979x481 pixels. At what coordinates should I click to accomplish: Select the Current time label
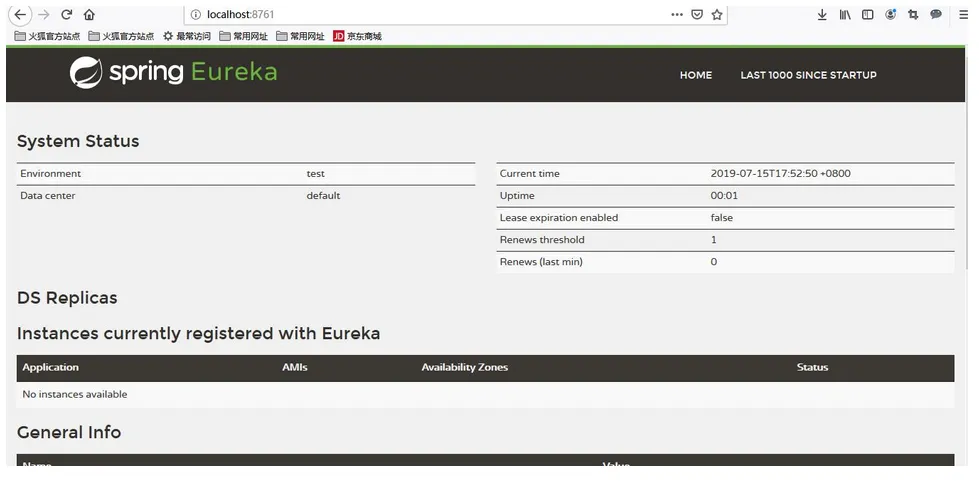[x=529, y=174]
